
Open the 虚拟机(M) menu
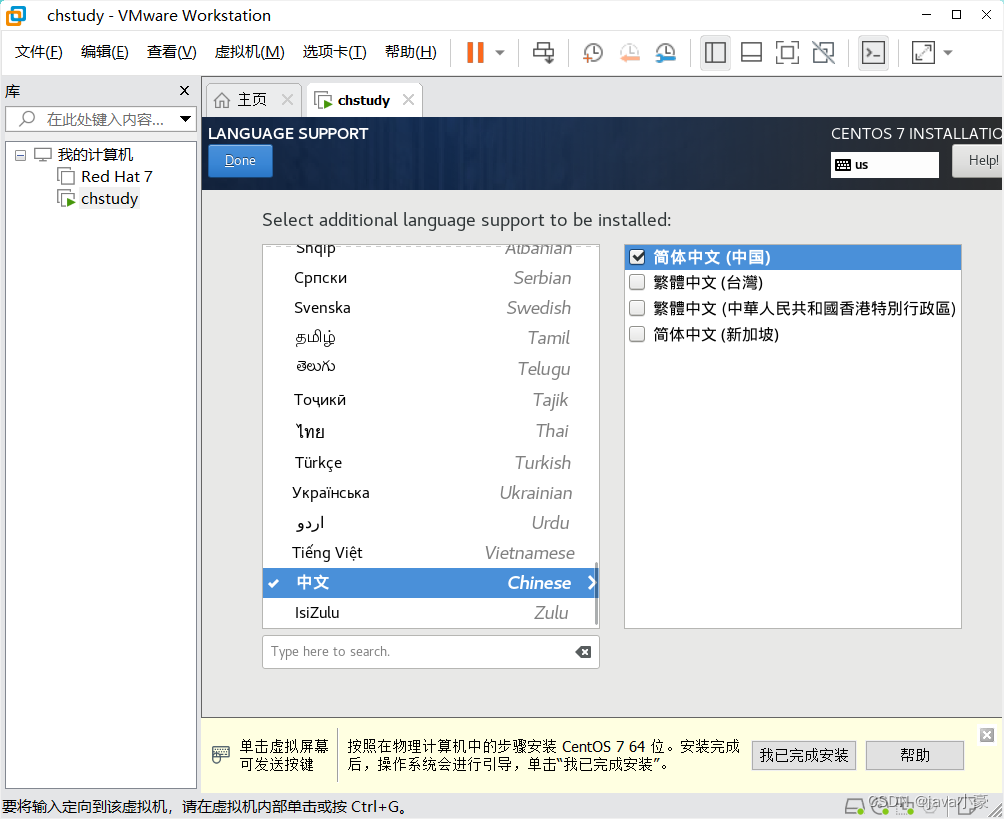pos(249,52)
